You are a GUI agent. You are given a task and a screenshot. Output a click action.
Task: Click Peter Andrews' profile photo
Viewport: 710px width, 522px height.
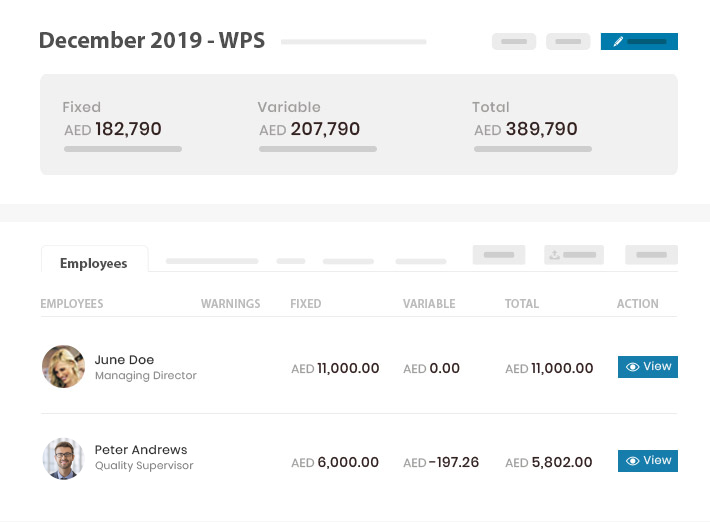point(63,459)
